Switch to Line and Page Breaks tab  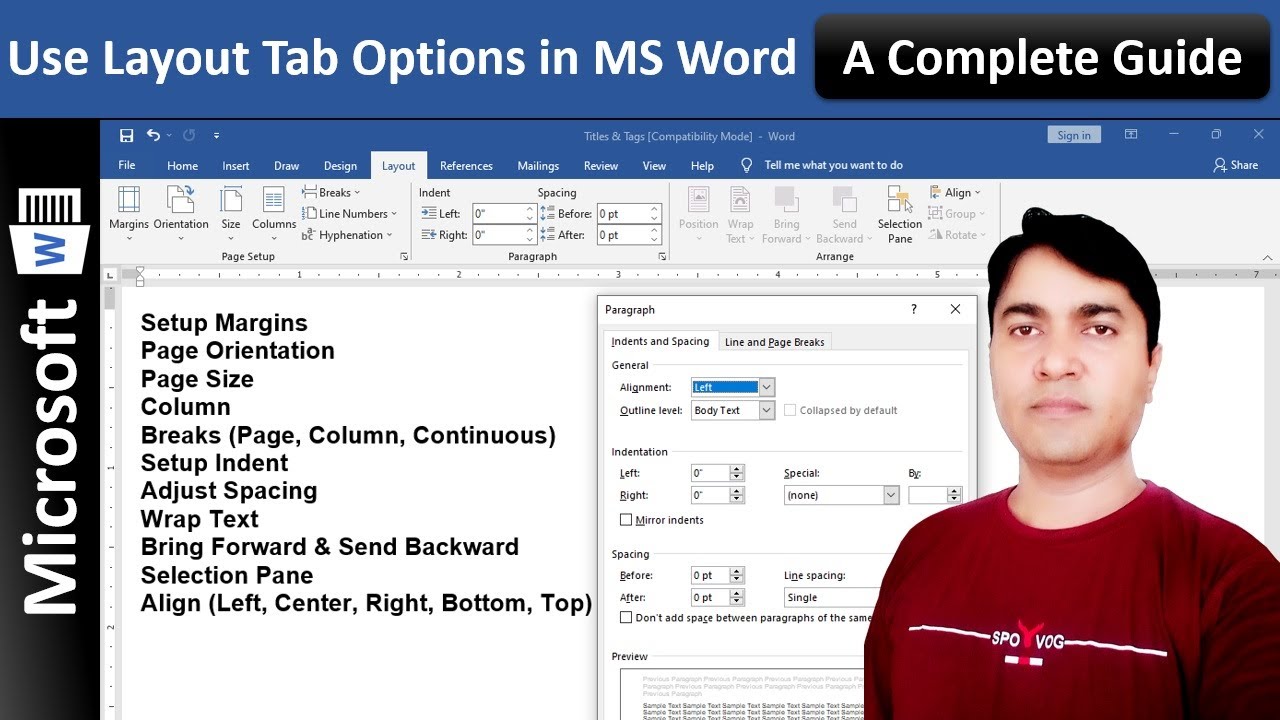click(x=774, y=342)
